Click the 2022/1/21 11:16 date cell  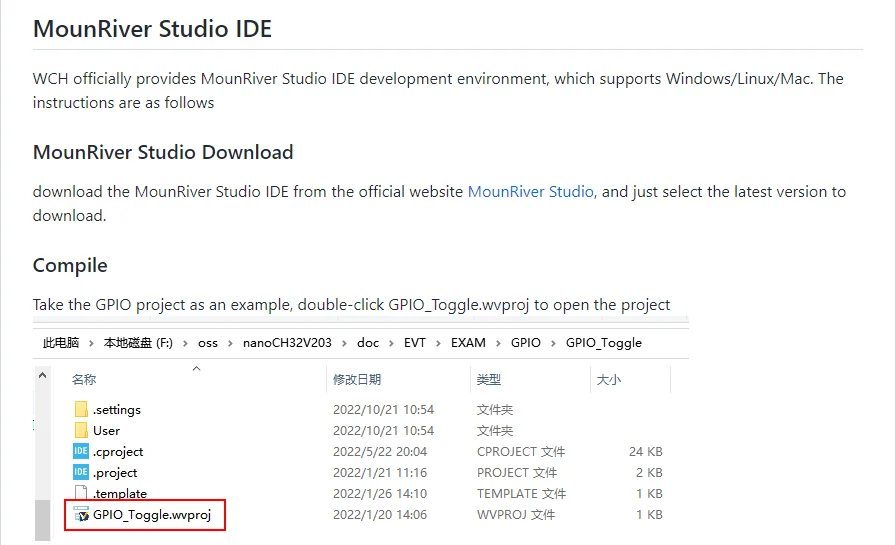(x=380, y=473)
